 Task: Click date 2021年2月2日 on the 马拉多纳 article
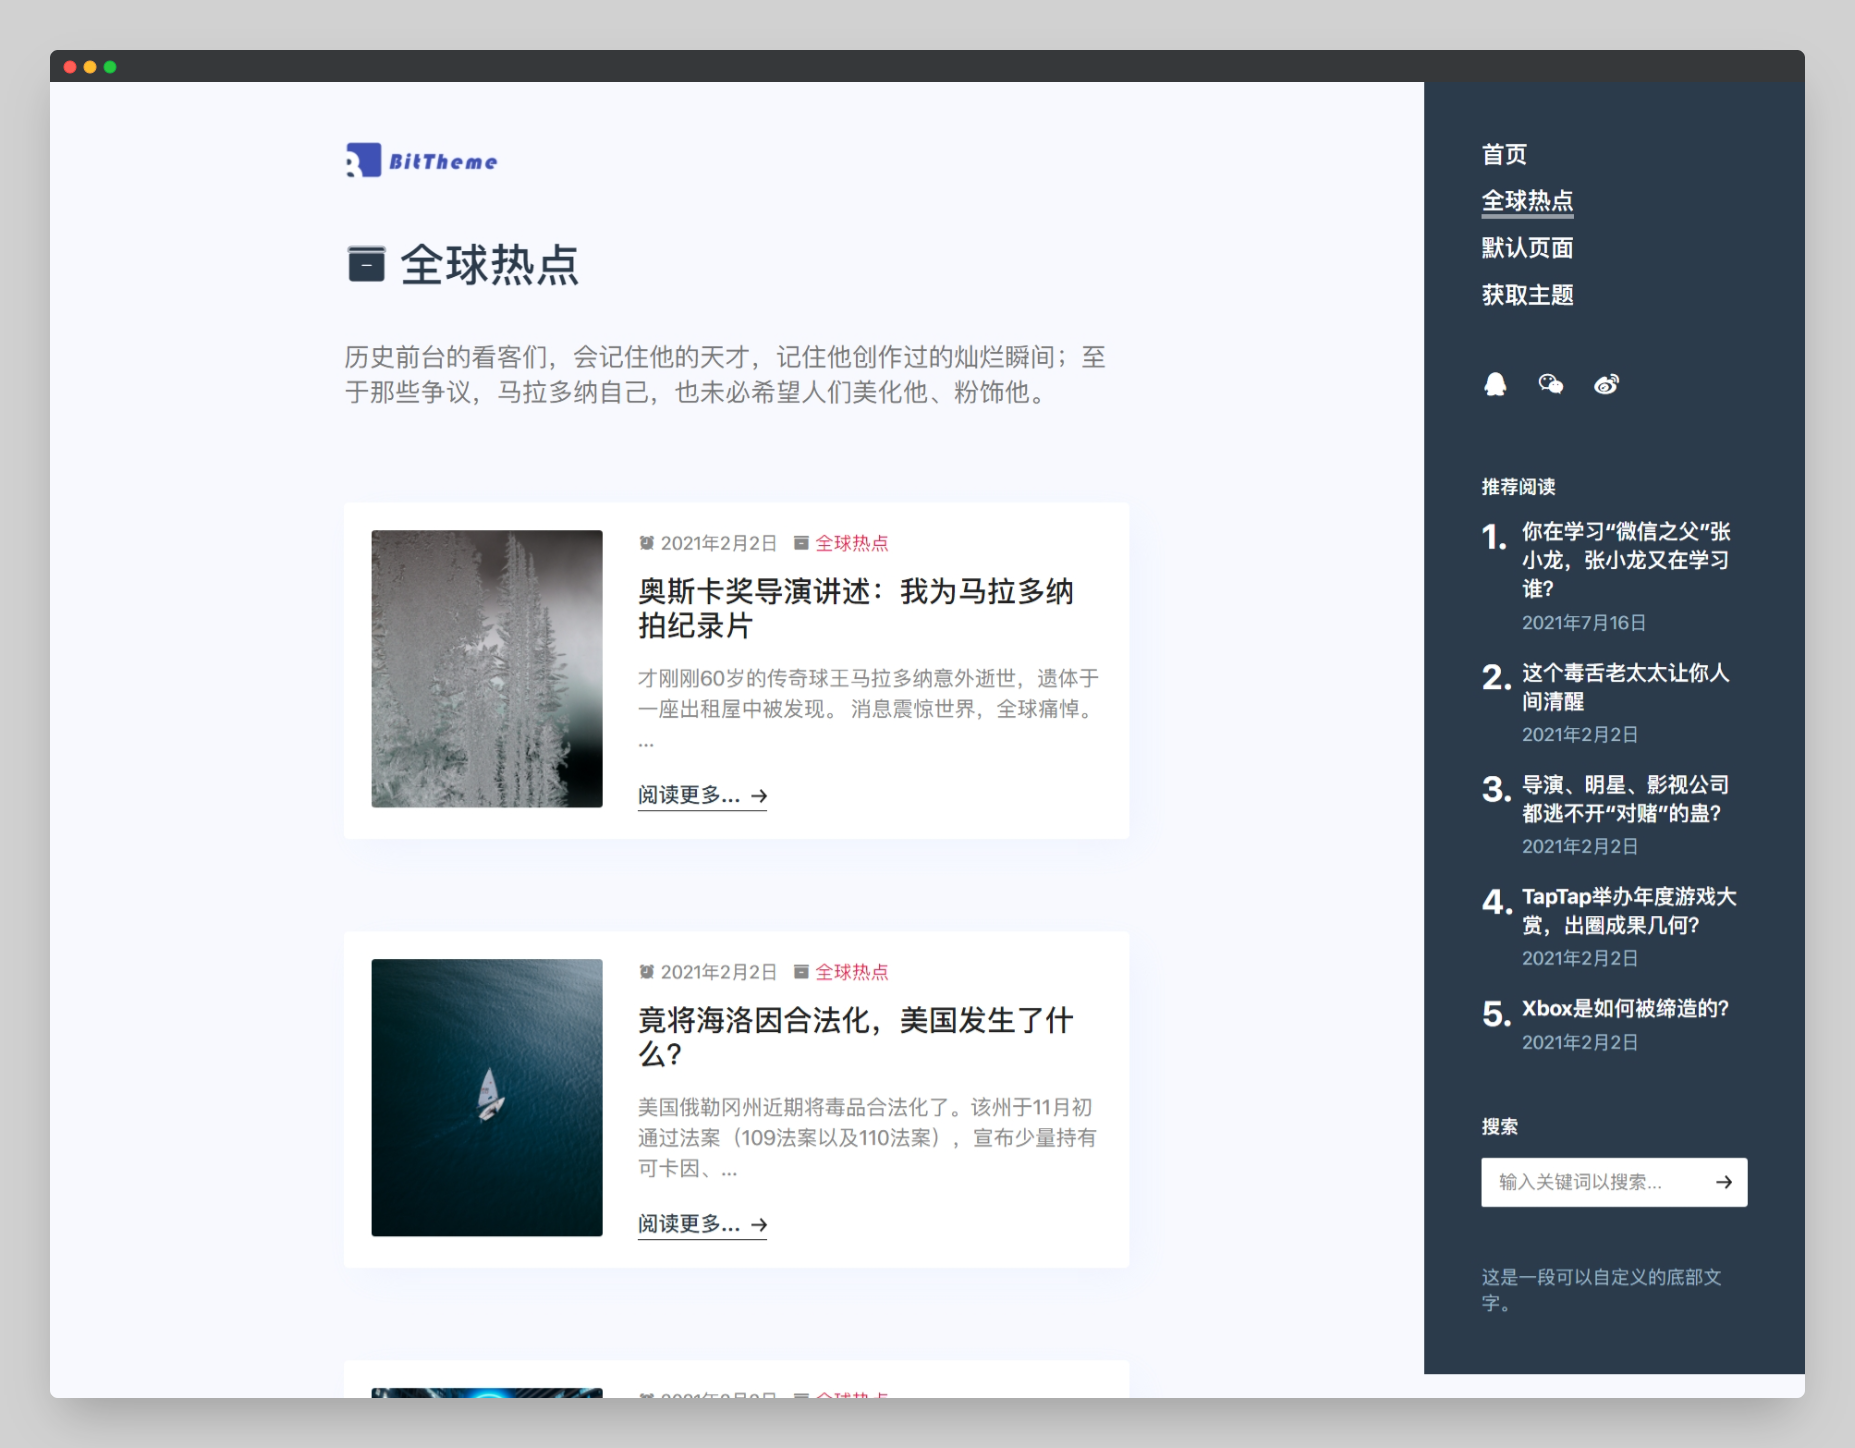coord(718,543)
